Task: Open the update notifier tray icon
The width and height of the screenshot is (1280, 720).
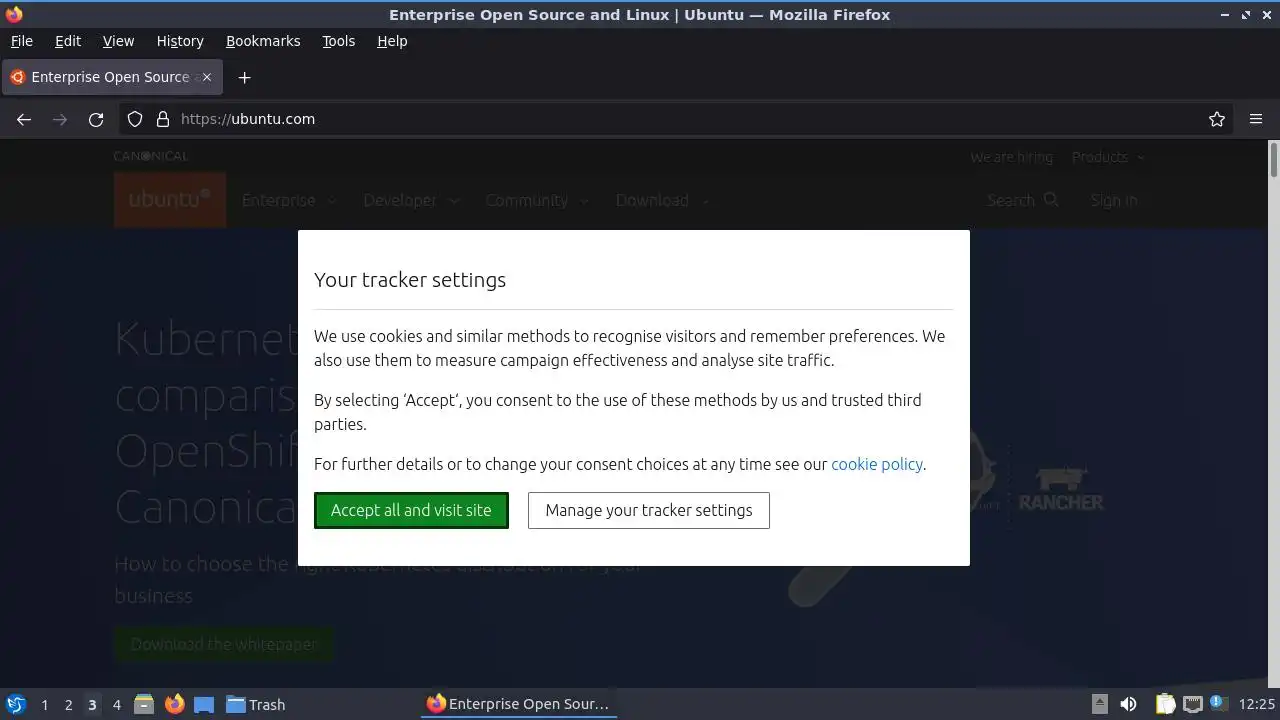Action: click(x=1218, y=703)
